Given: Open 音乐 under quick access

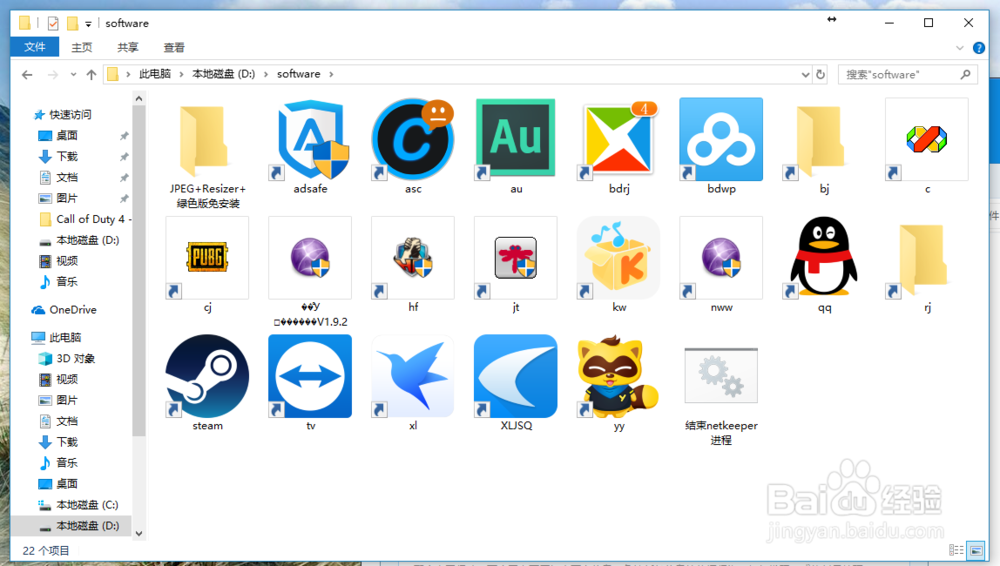Looking at the screenshot, I should pyautogui.click(x=67, y=282).
